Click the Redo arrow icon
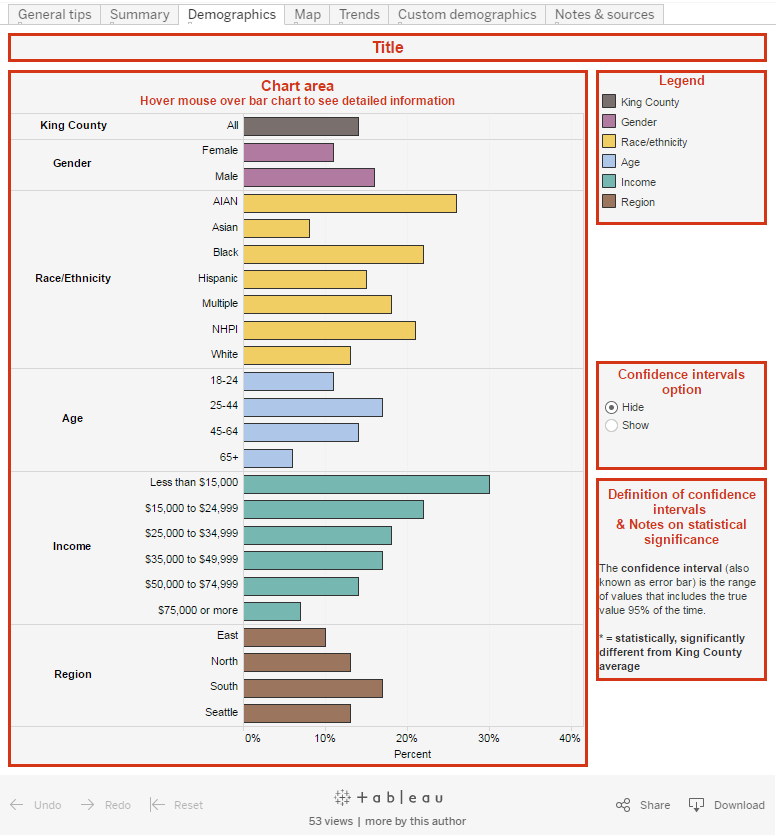 coord(87,805)
